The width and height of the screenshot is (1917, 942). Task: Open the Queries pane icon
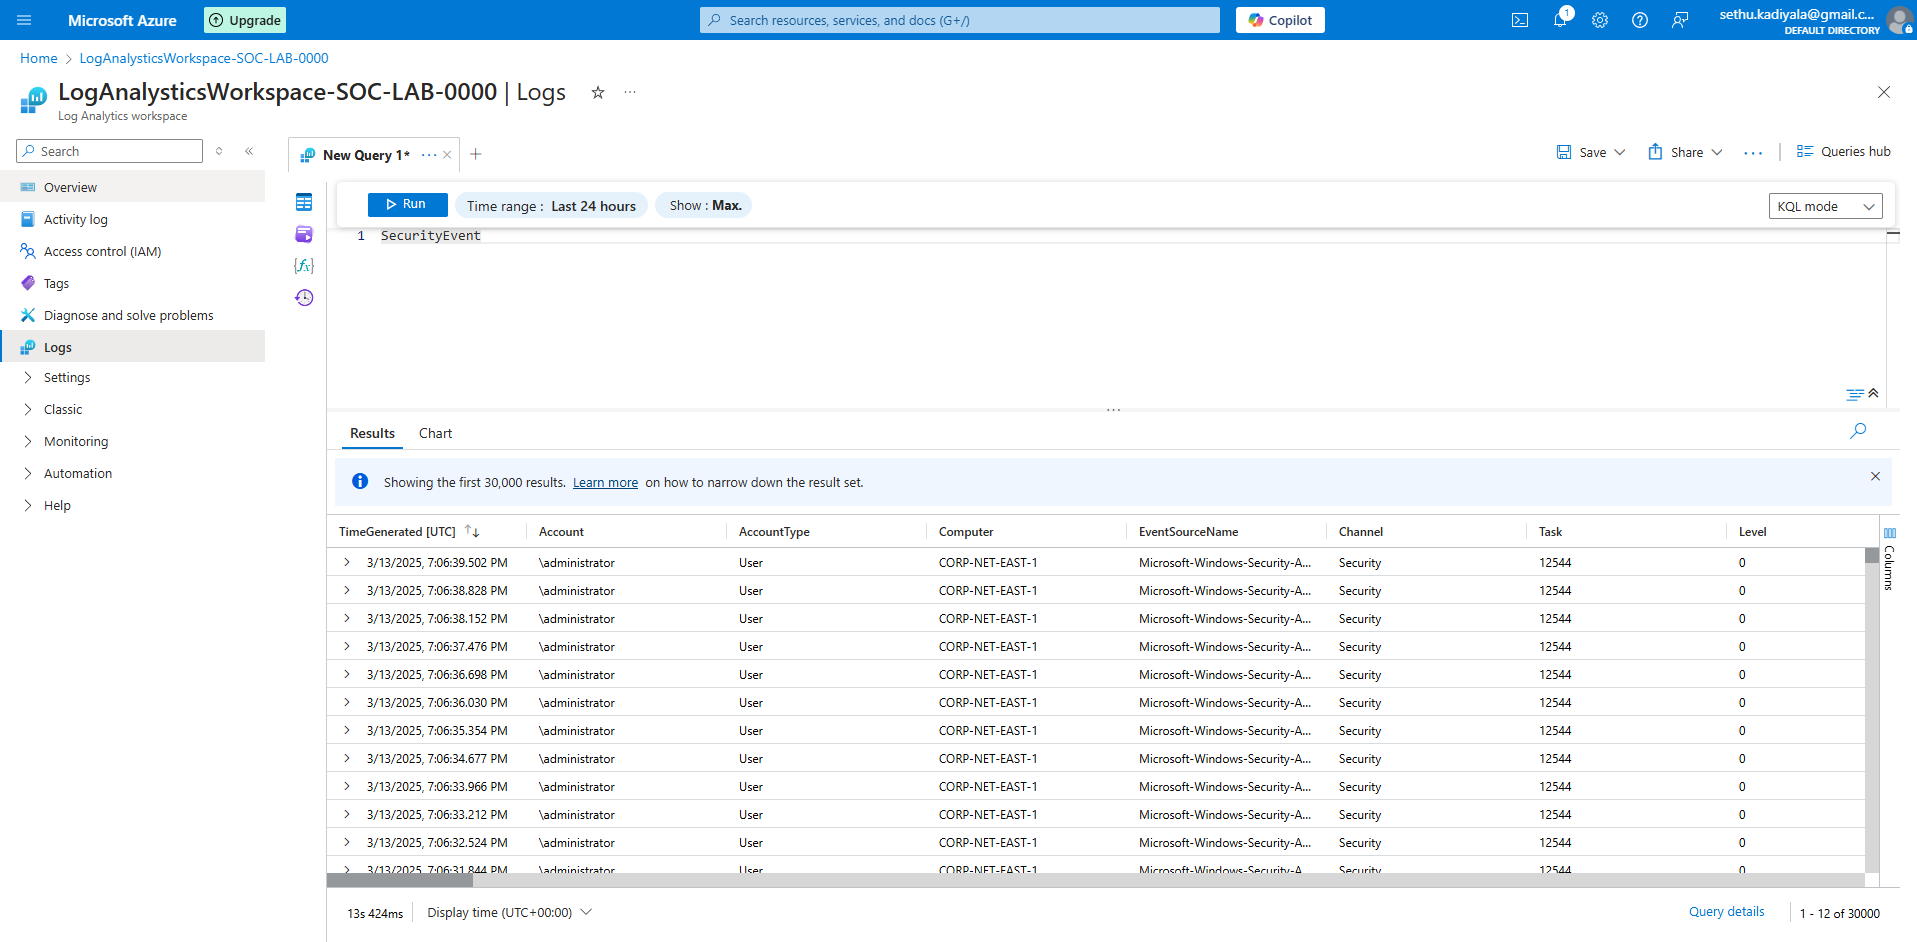click(x=304, y=234)
